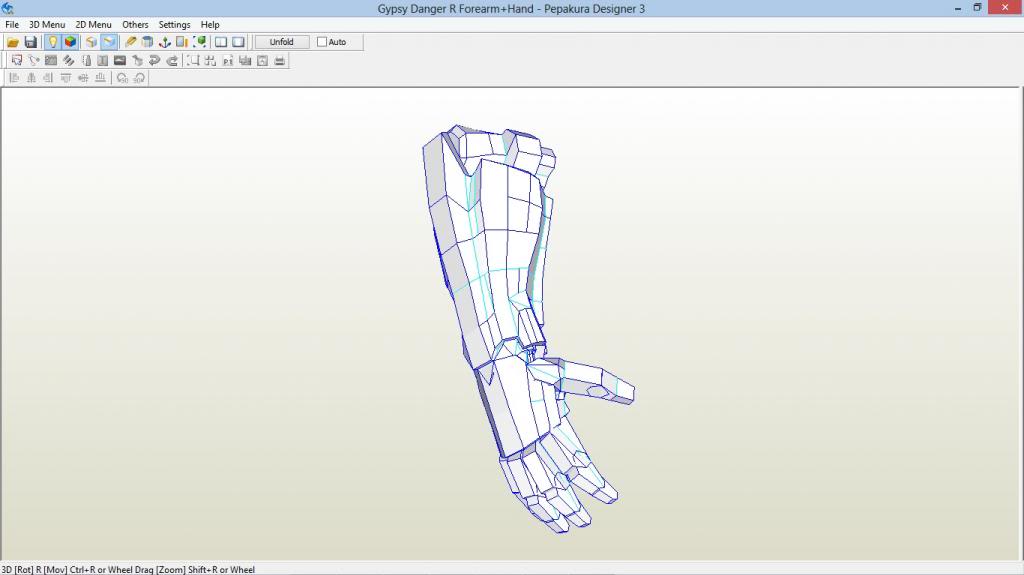Viewport: 1024px width, 575px height.
Task: Click the gray striped panel icon
Action: coord(51,60)
